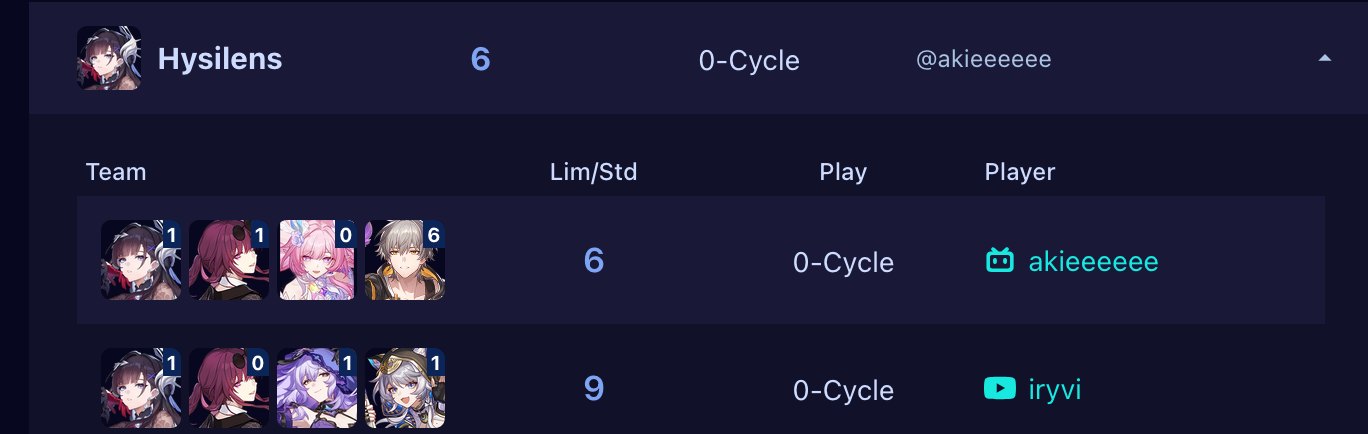The image size is (1368, 434).
Task: Select red-haired character in akieeeeee team
Action: (x=228, y=260)
